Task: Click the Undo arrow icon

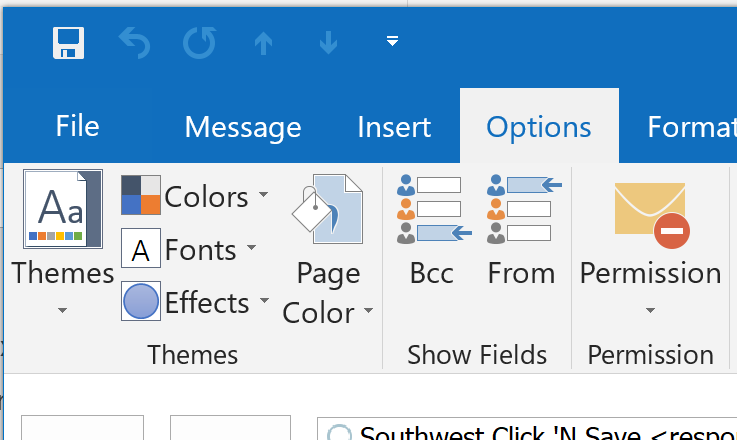Action: click(x=134, y=42)
